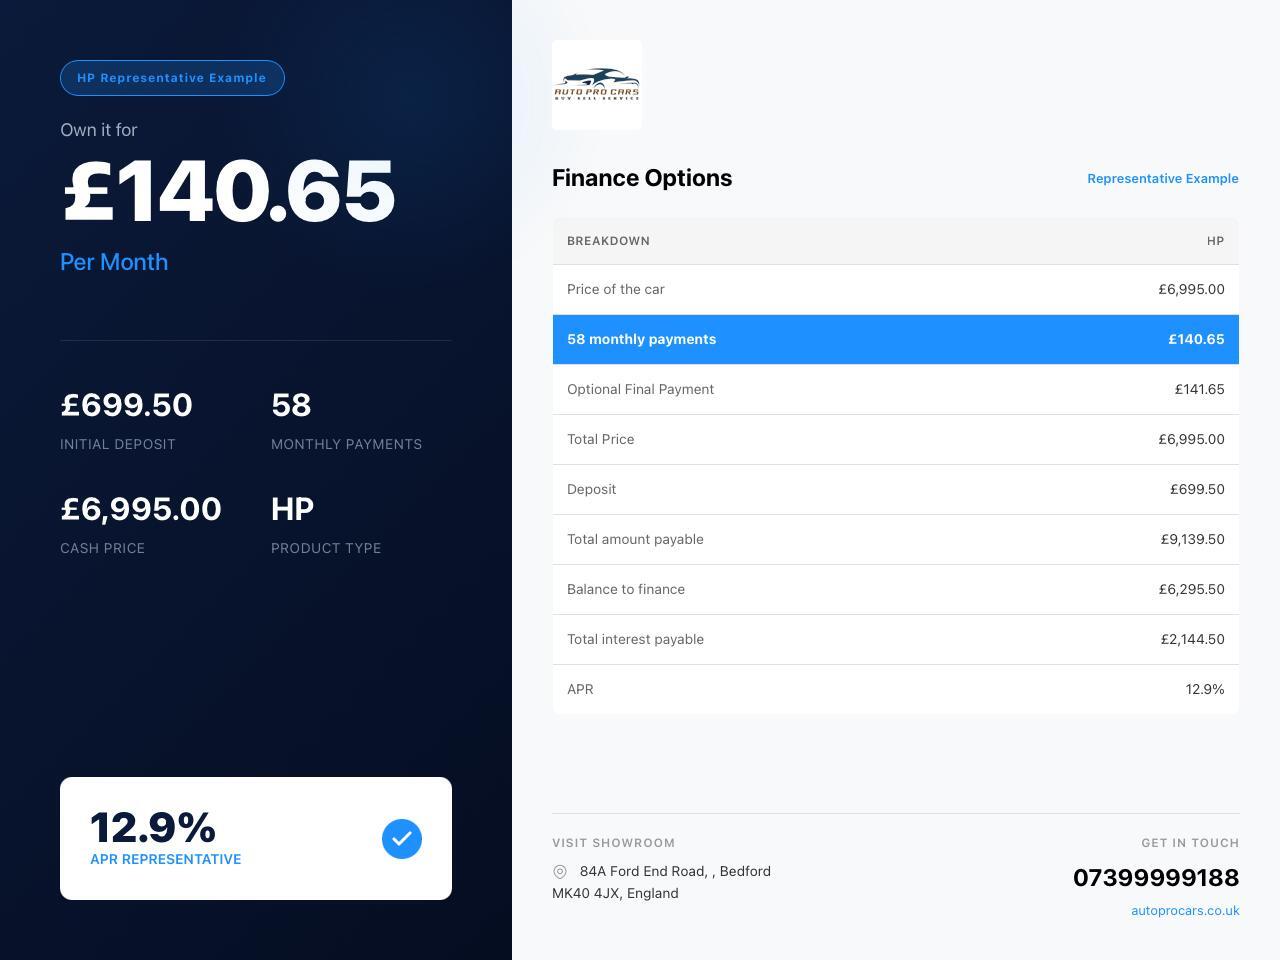Click the £699.50 initial deposit value
The image size is (1280, 960).
pos(126,405)
